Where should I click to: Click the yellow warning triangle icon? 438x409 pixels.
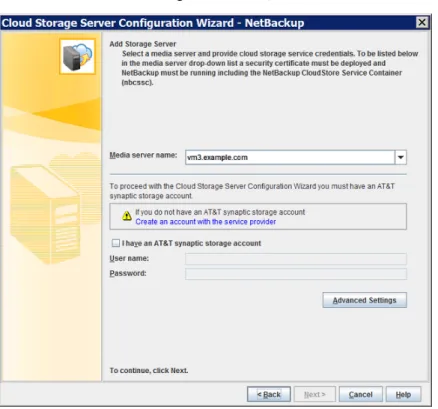click(126, 216)
